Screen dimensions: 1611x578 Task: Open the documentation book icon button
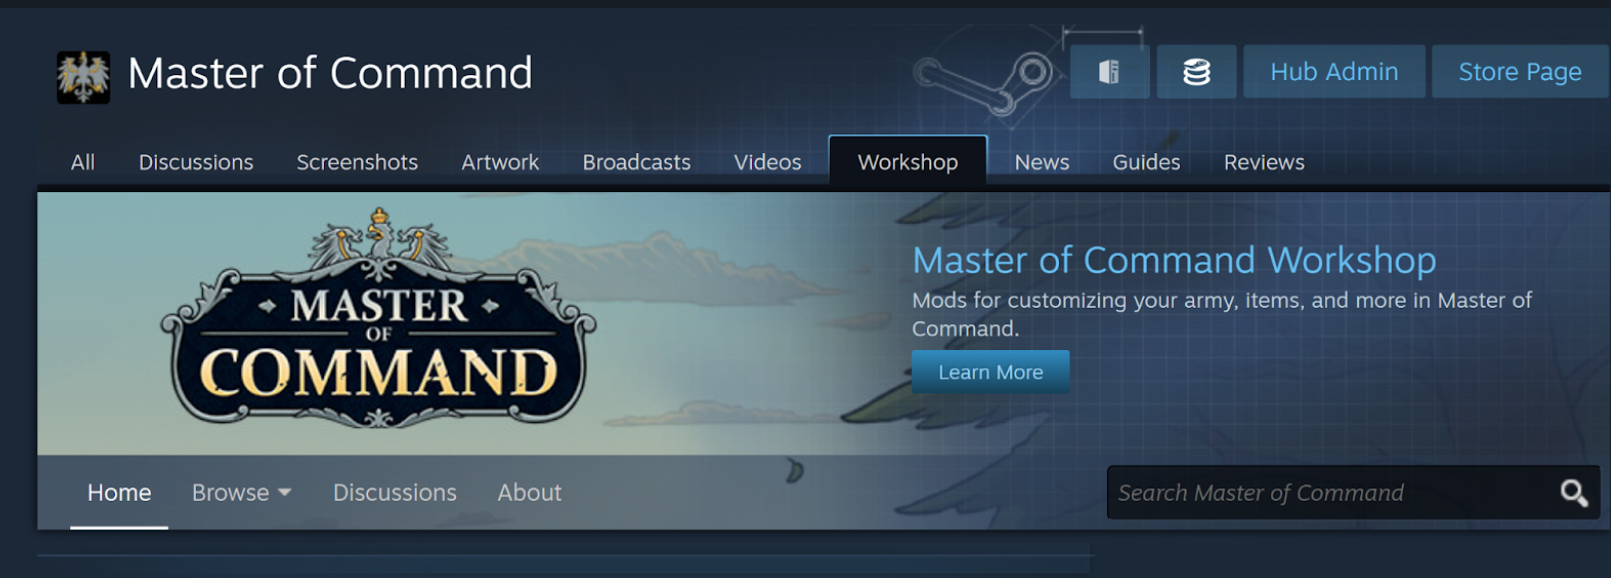coord(1109,72)
